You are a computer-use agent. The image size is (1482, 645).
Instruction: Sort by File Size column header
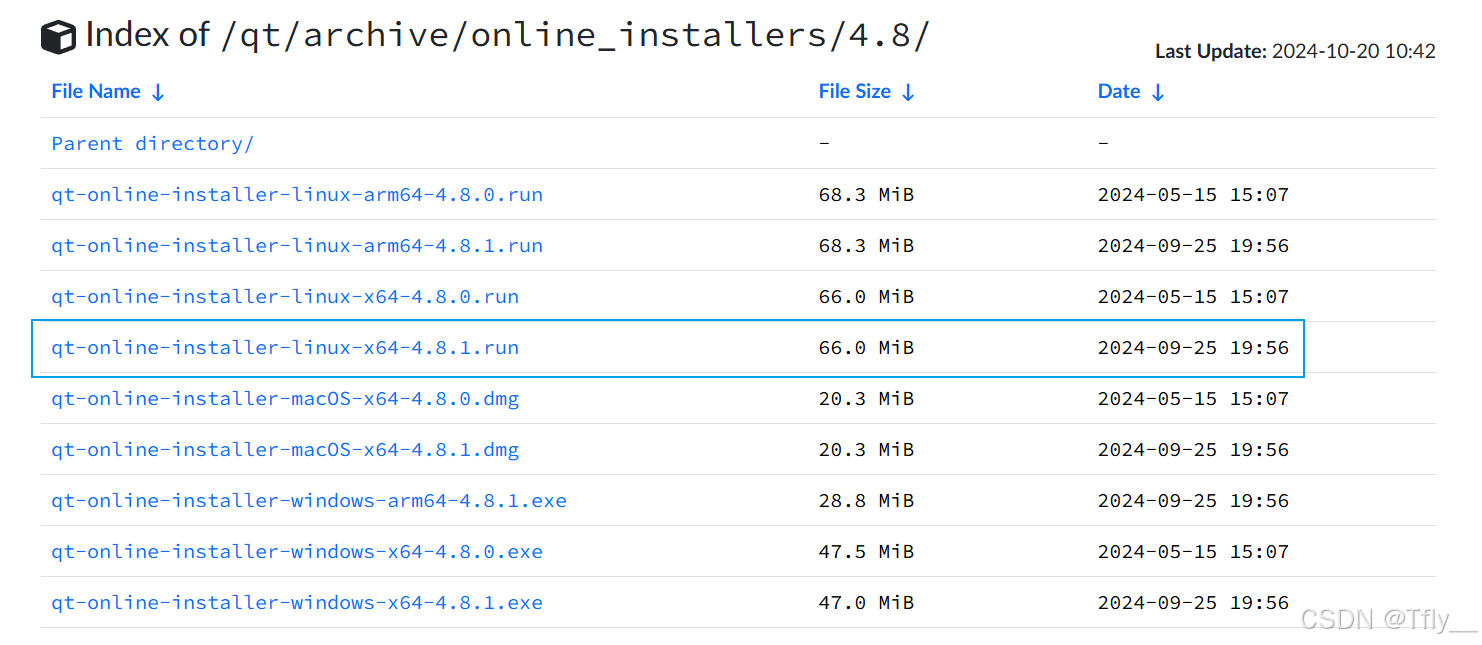pyautogui.click(x=854, y=92)
